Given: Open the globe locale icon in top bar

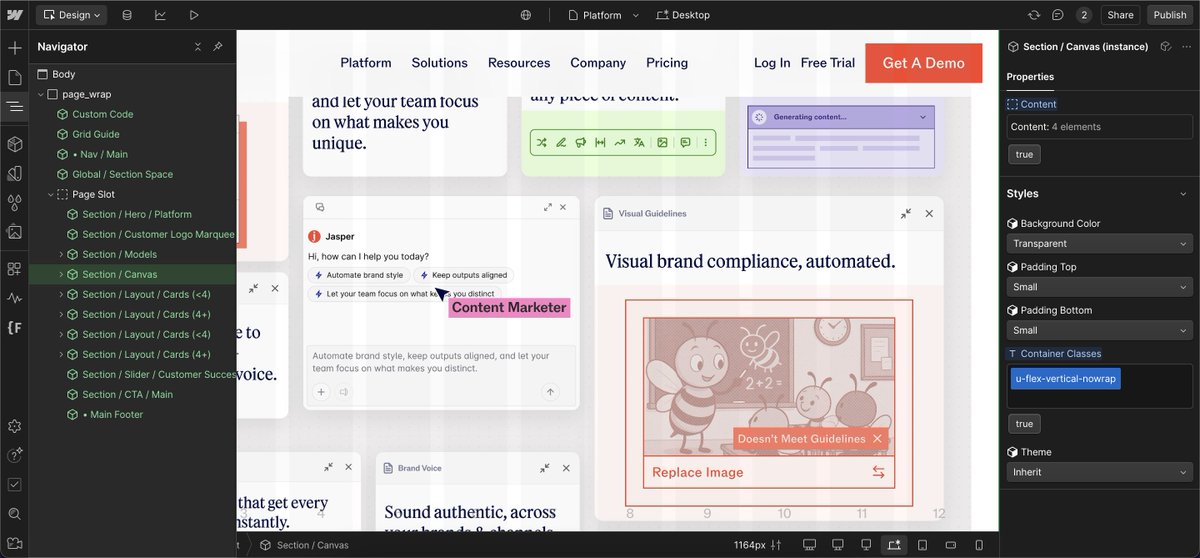Looking at the screenshot, I should tap(526, 15).
